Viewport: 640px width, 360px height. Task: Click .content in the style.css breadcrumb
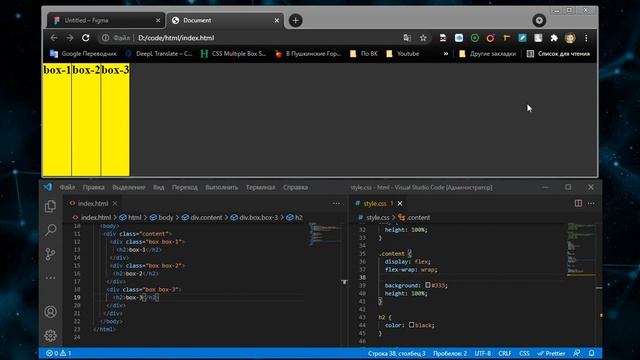(x=414, y=218)
